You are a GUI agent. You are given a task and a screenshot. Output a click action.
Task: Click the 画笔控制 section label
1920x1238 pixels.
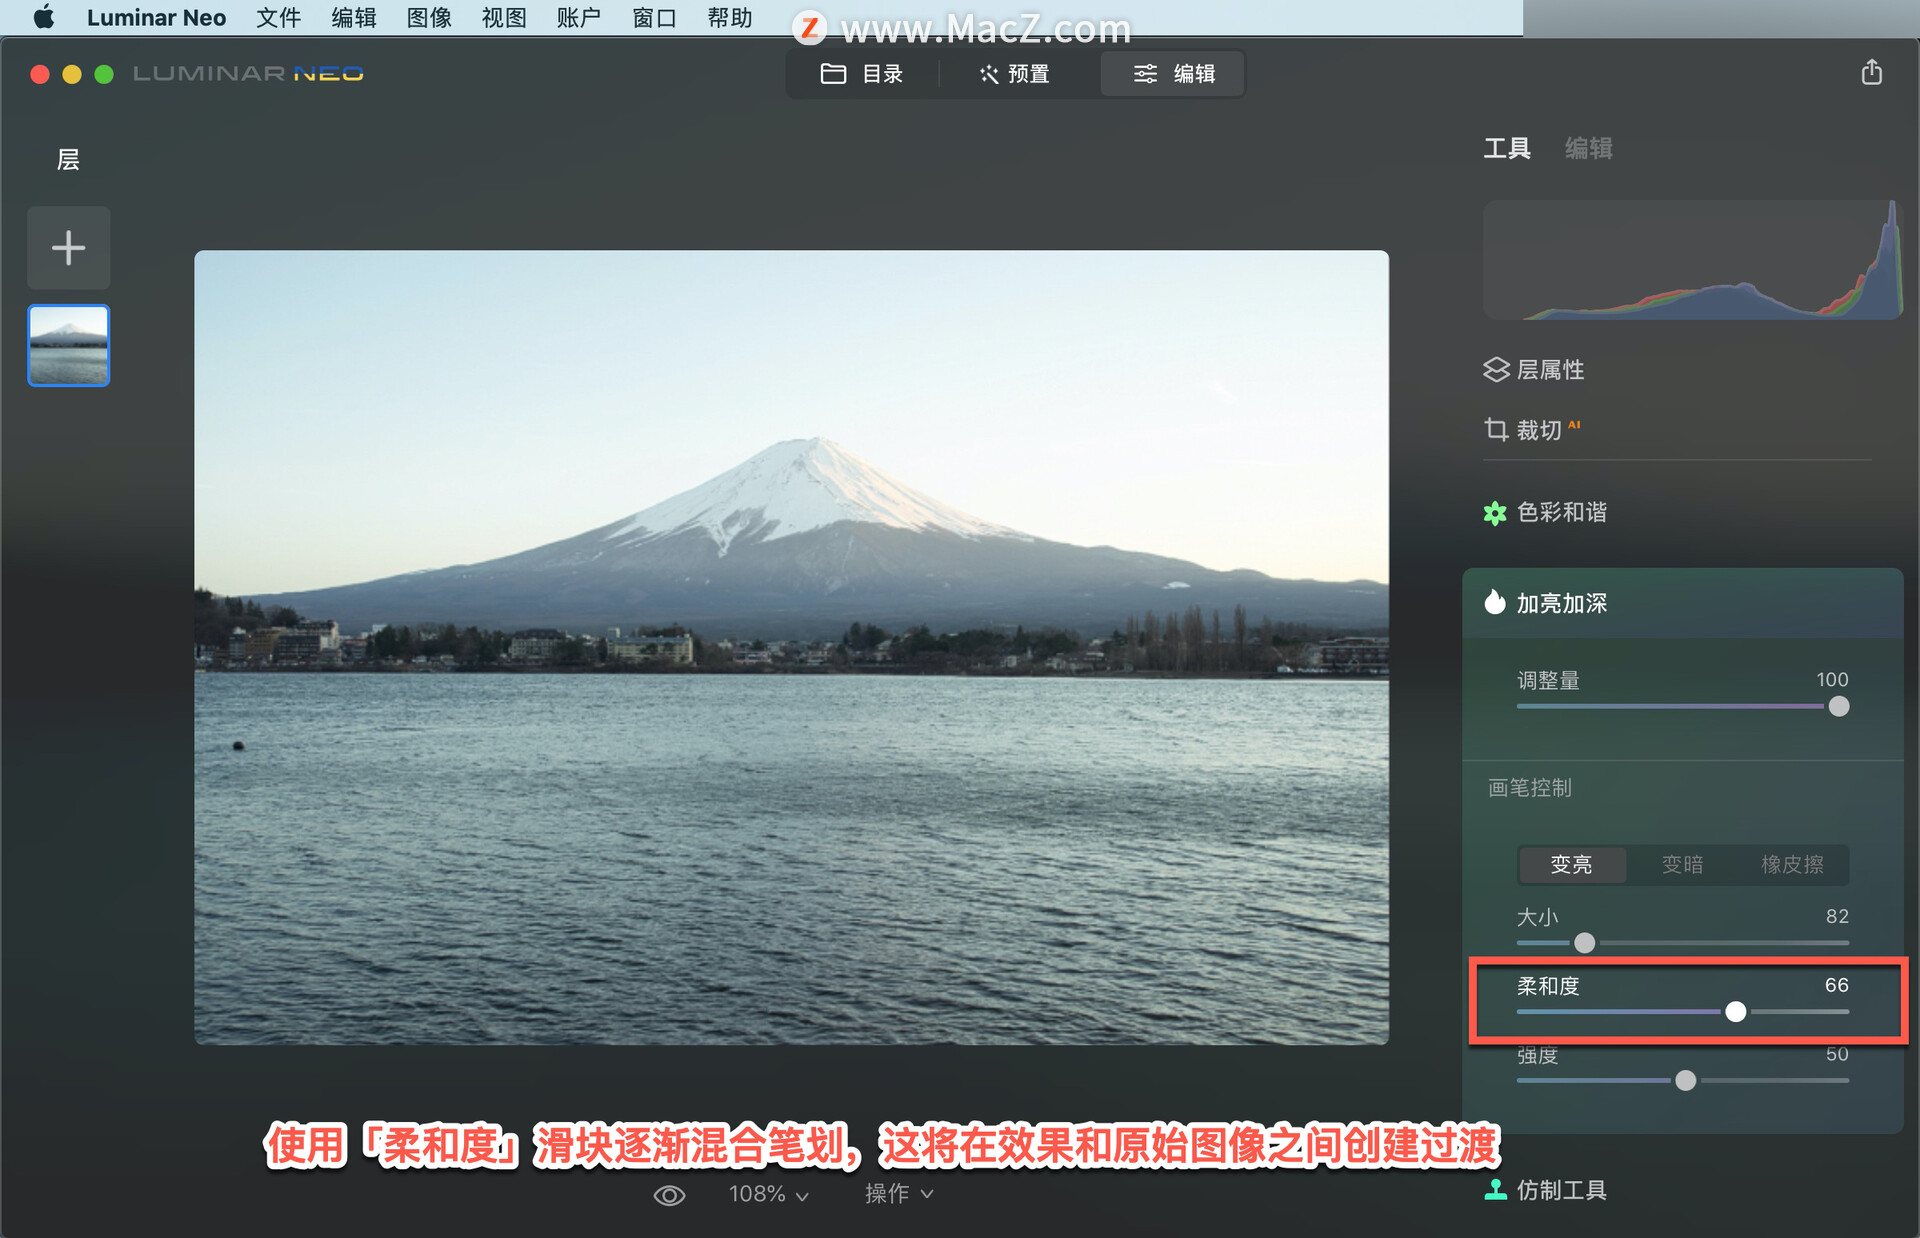[1529, 788]
